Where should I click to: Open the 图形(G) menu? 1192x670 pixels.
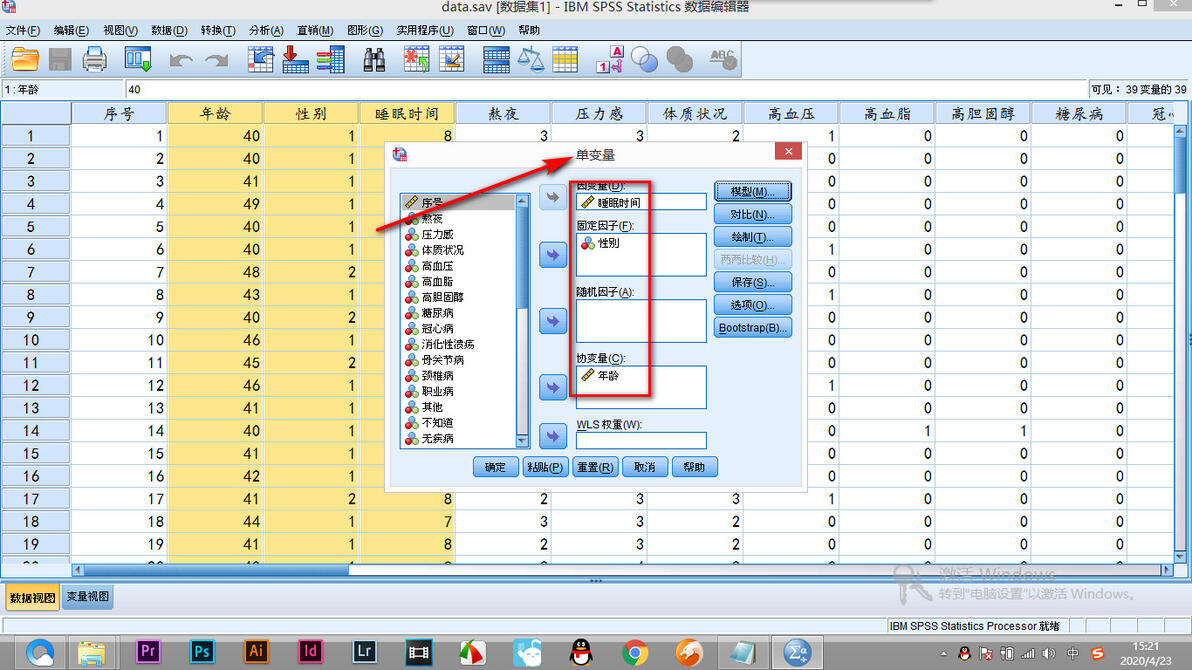pyautogui.click(x=365, y=30)
